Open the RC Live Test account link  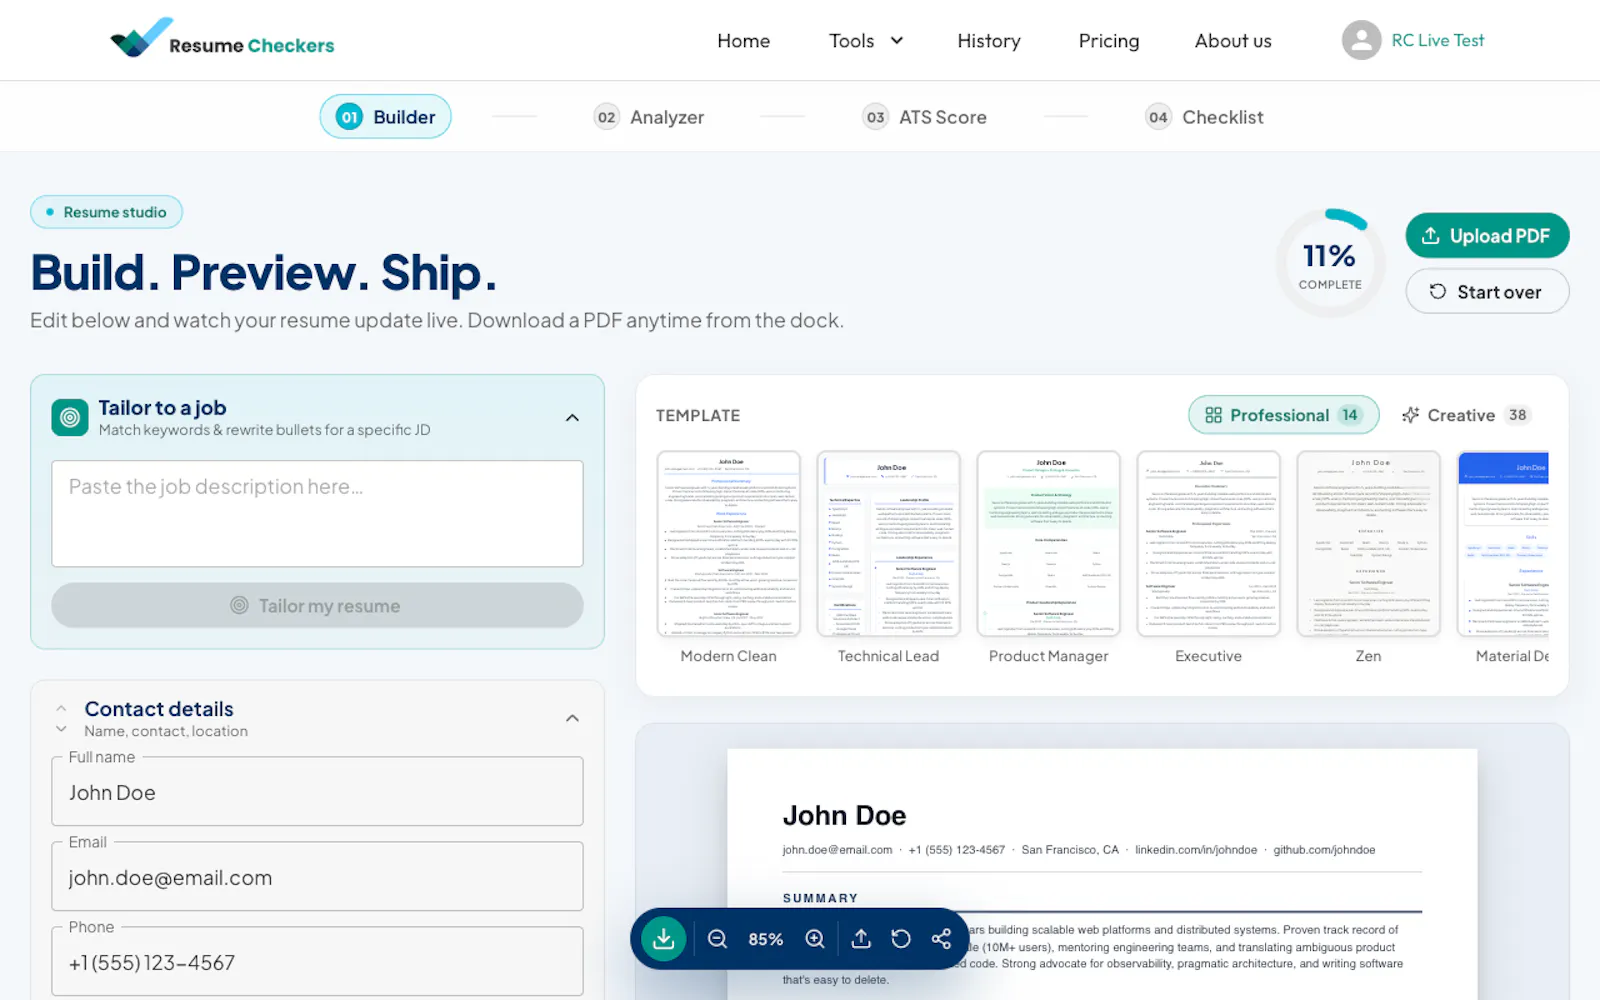pos(1437,40)
